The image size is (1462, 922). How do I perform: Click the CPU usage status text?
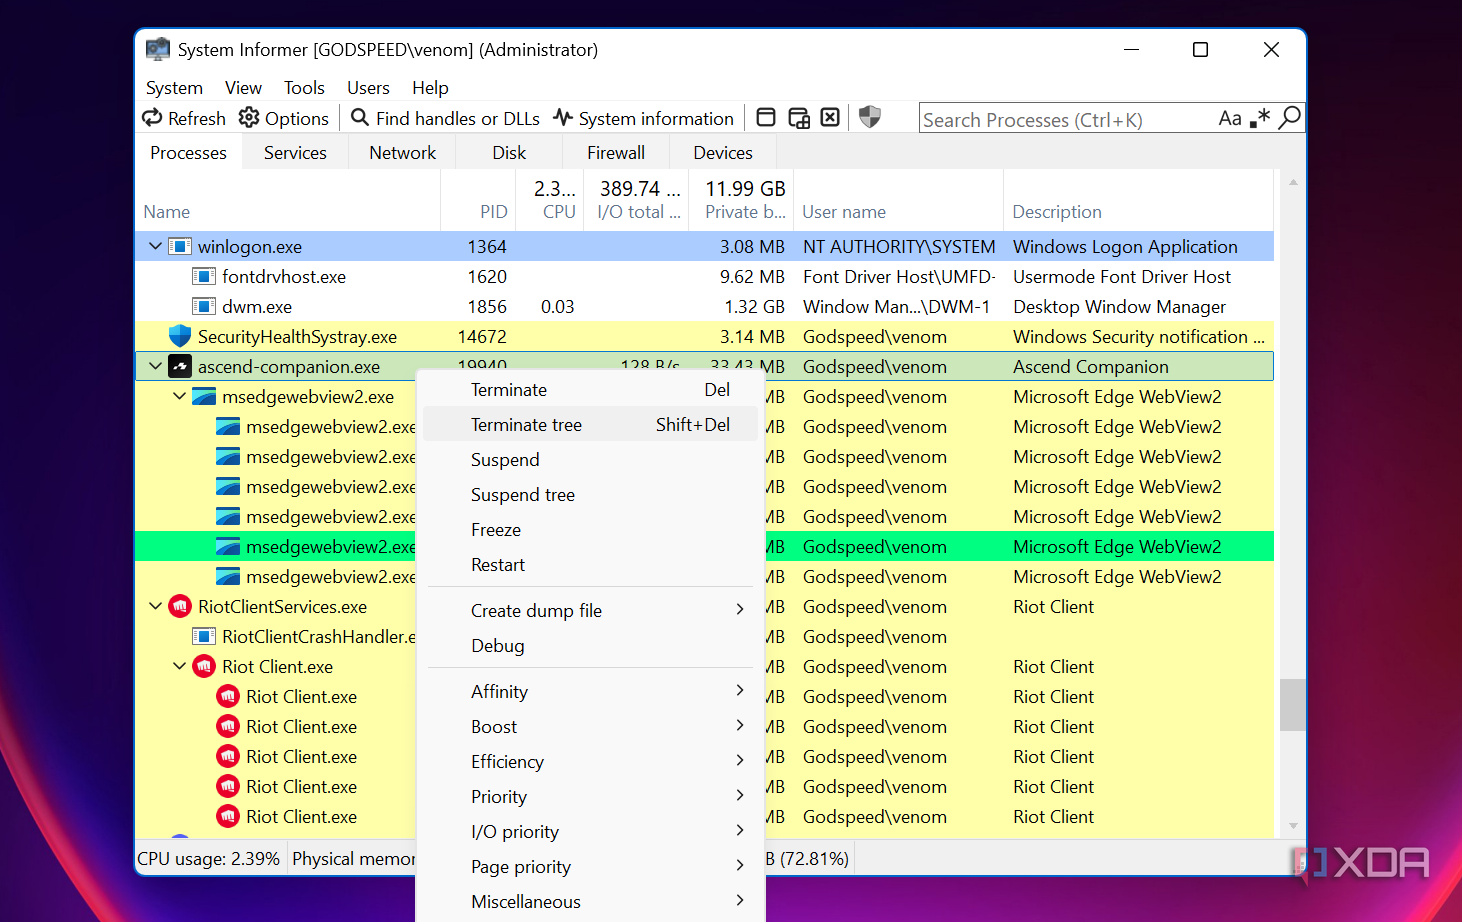pos(208,859)
